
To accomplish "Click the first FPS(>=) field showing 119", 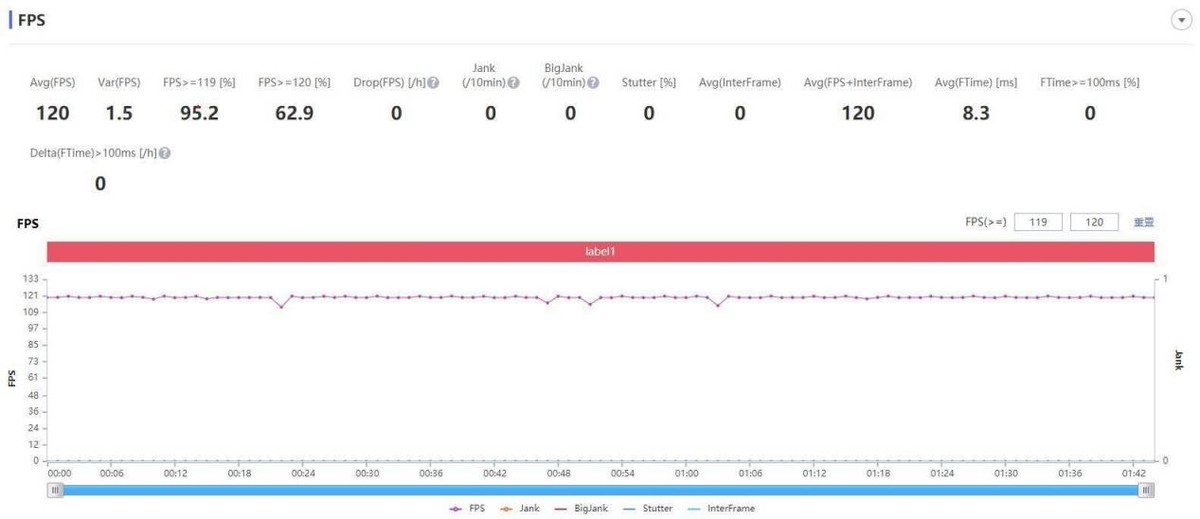I will click(1038, 222).
